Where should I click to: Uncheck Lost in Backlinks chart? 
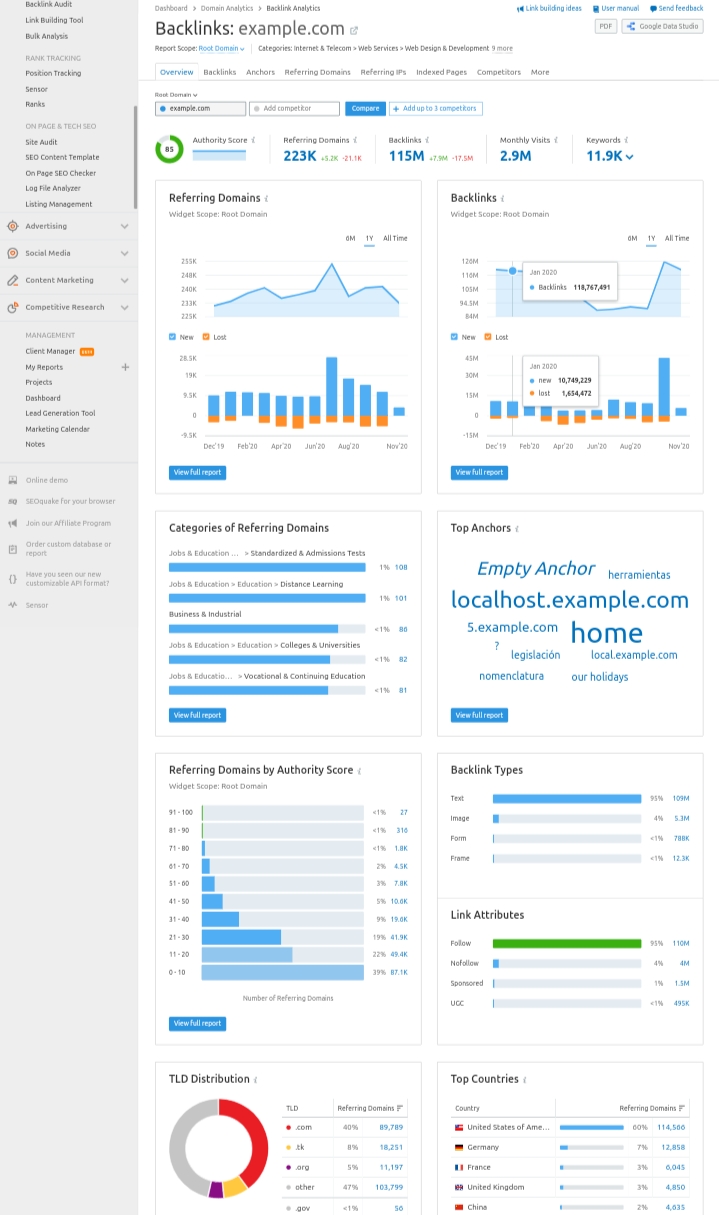488,337
